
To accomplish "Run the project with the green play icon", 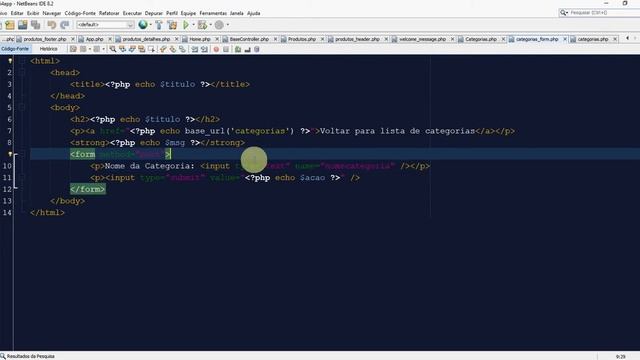I will [x=186, y=25].
